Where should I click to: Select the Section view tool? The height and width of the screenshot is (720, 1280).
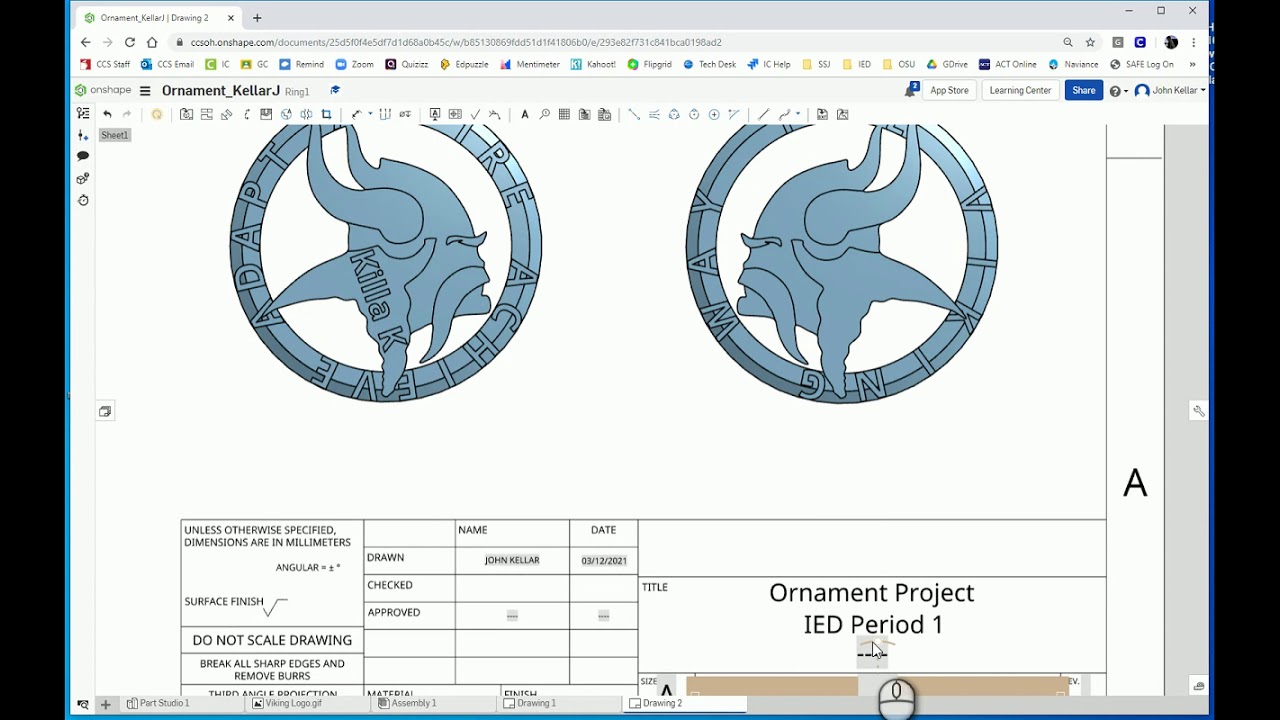247,114
